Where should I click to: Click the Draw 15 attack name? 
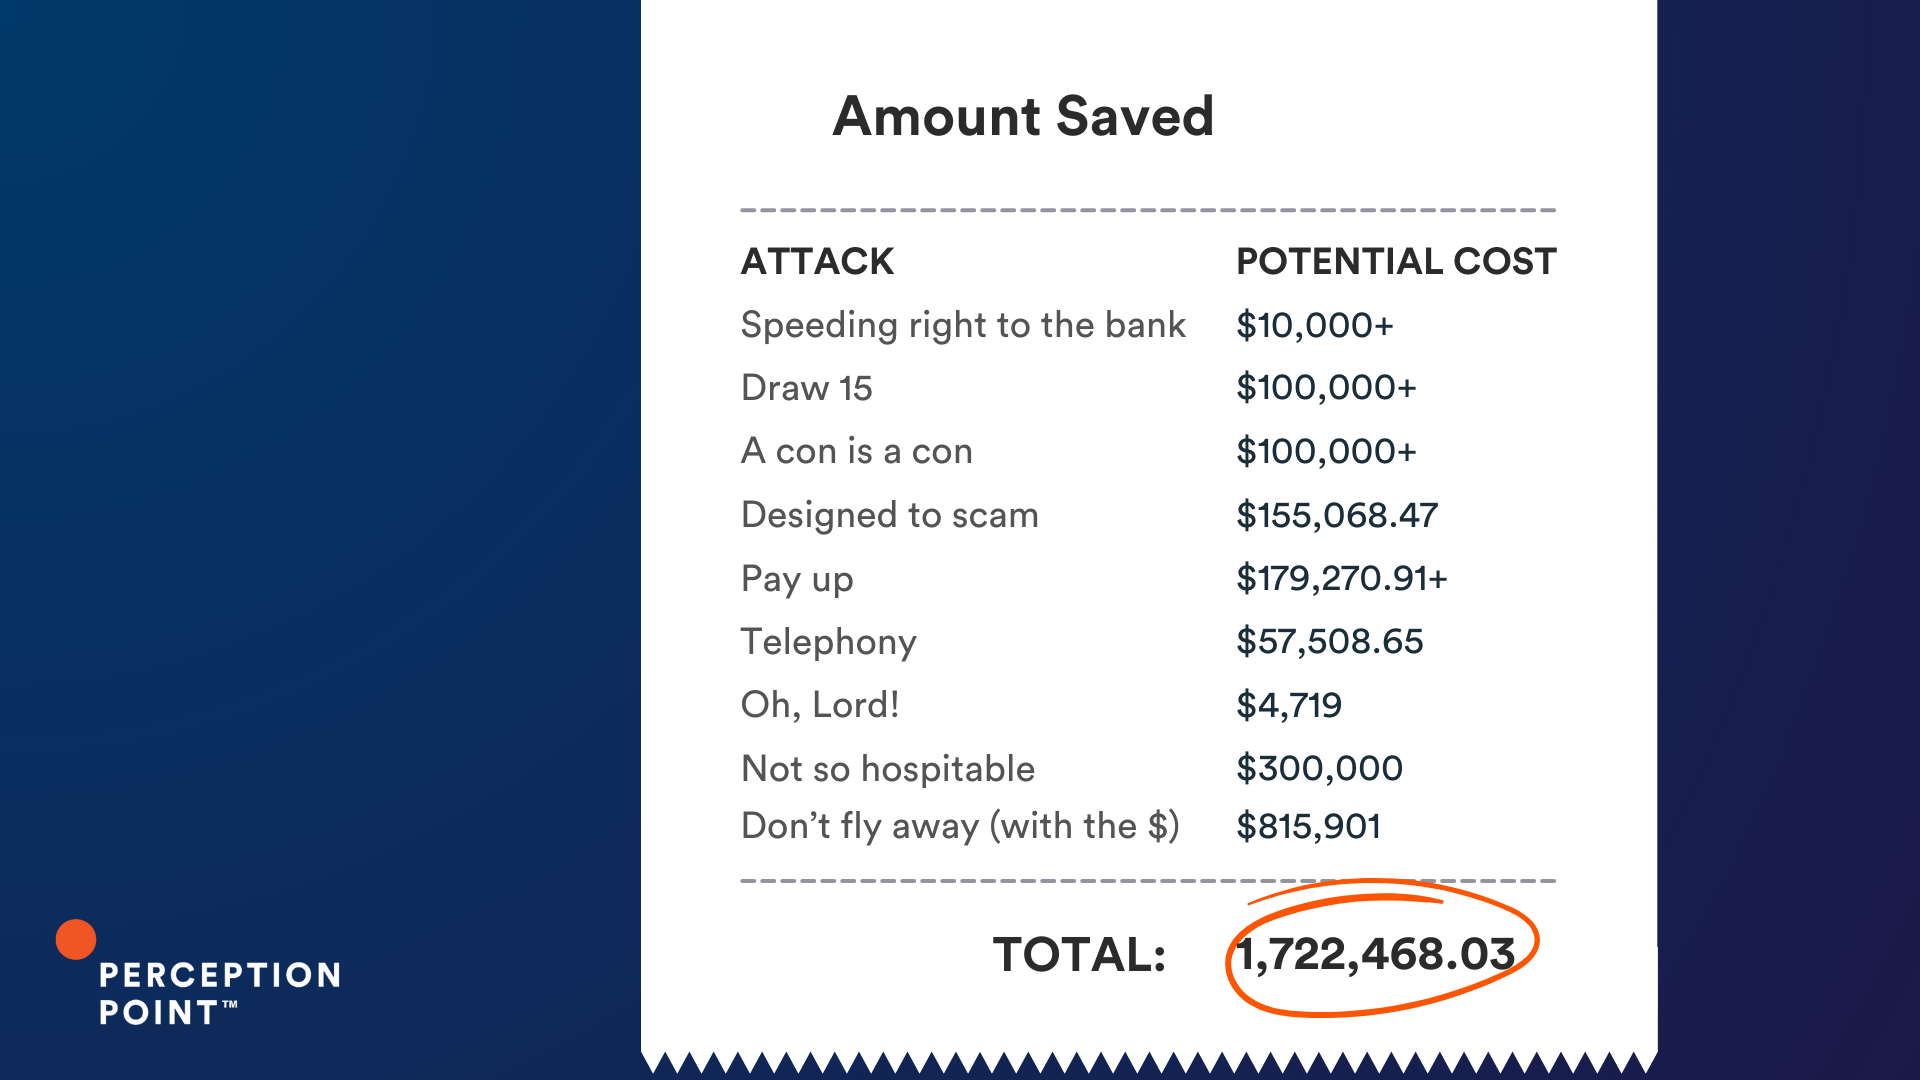coord(806,388)
